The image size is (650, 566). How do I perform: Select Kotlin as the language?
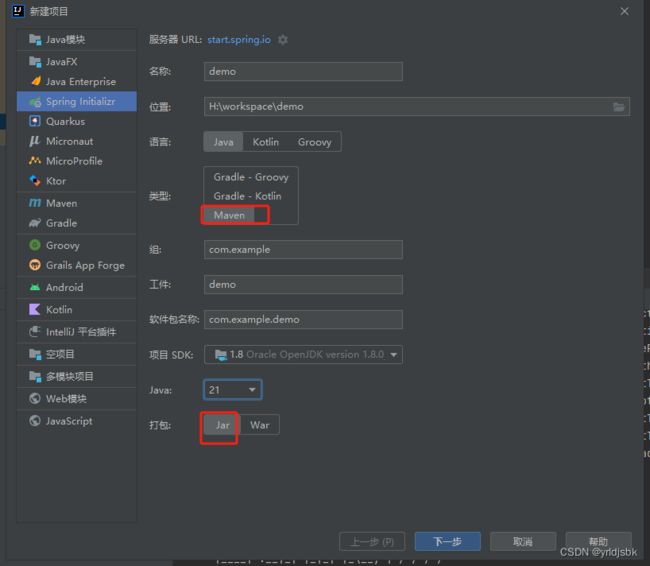[266, 142]
